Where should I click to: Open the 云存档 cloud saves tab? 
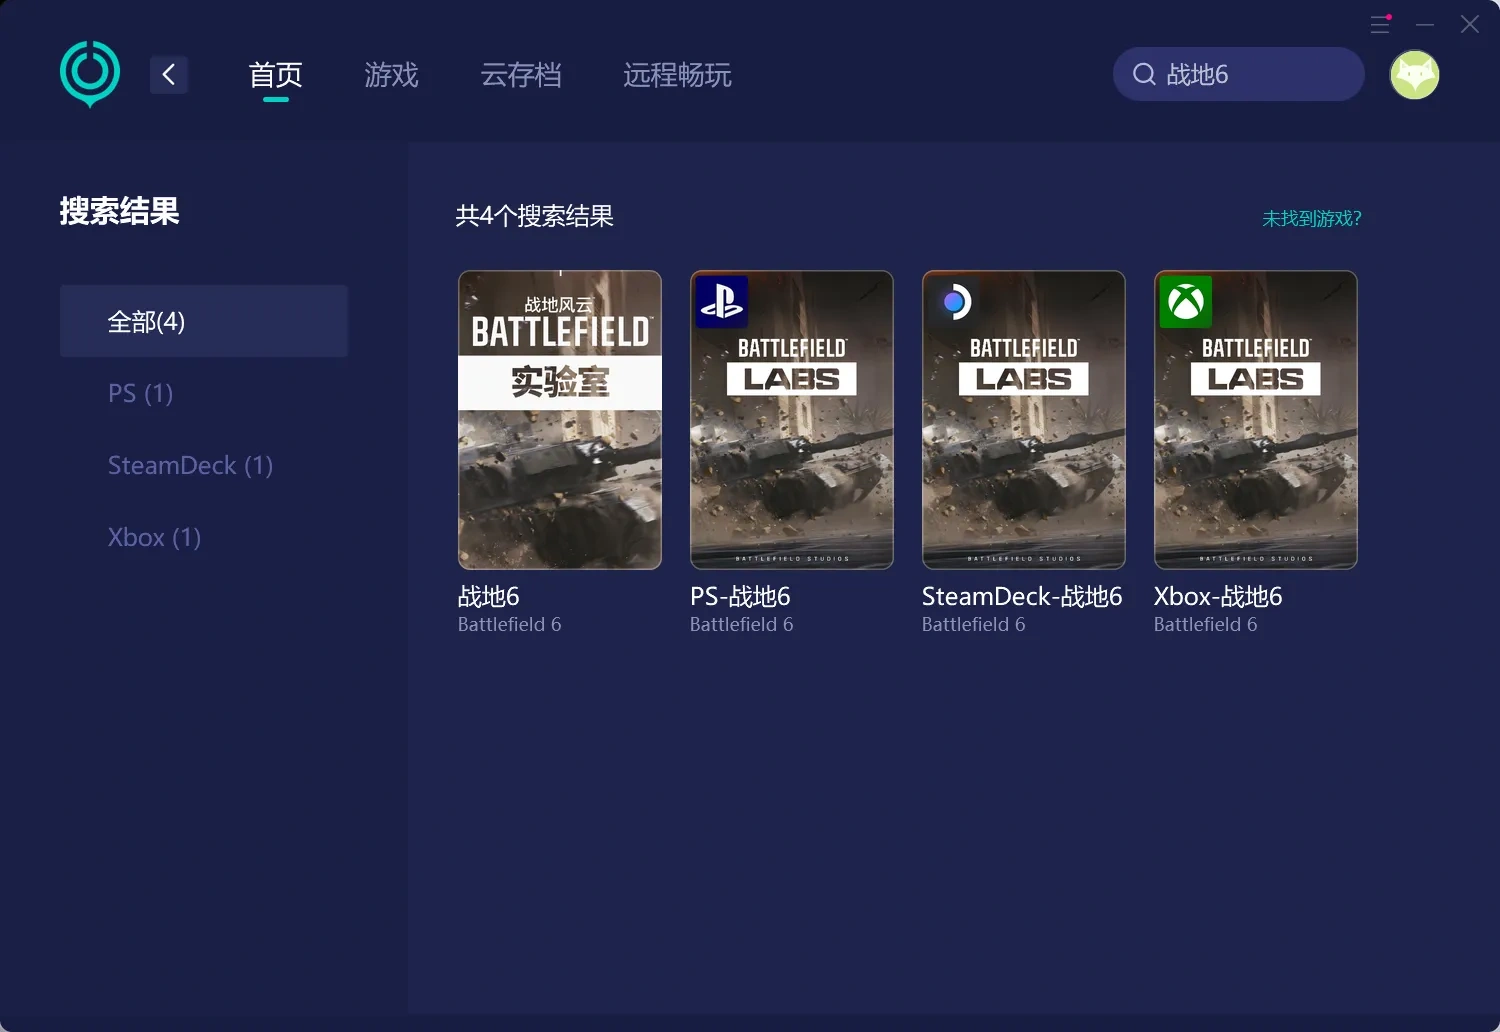(x=521, y=75)
